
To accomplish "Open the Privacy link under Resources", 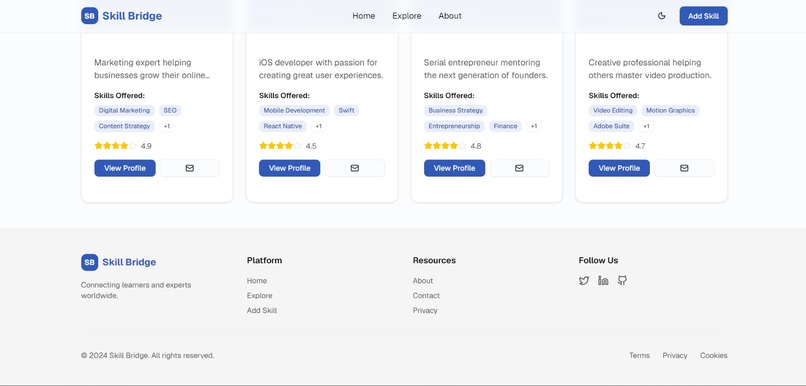I will 425,310.
